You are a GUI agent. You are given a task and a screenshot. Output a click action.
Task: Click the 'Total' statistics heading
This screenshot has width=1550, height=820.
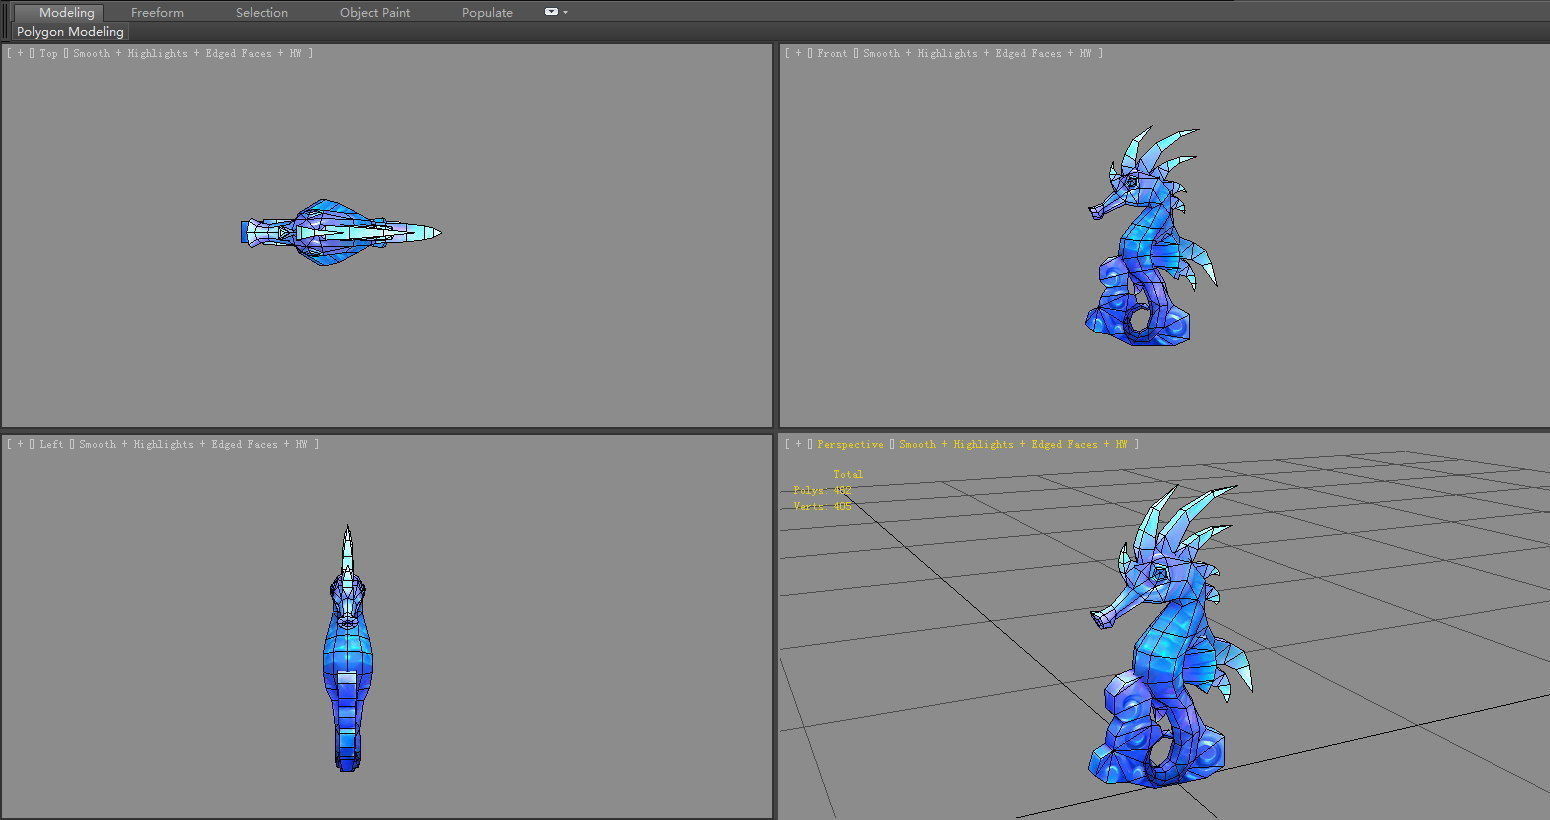click(848, 475)
